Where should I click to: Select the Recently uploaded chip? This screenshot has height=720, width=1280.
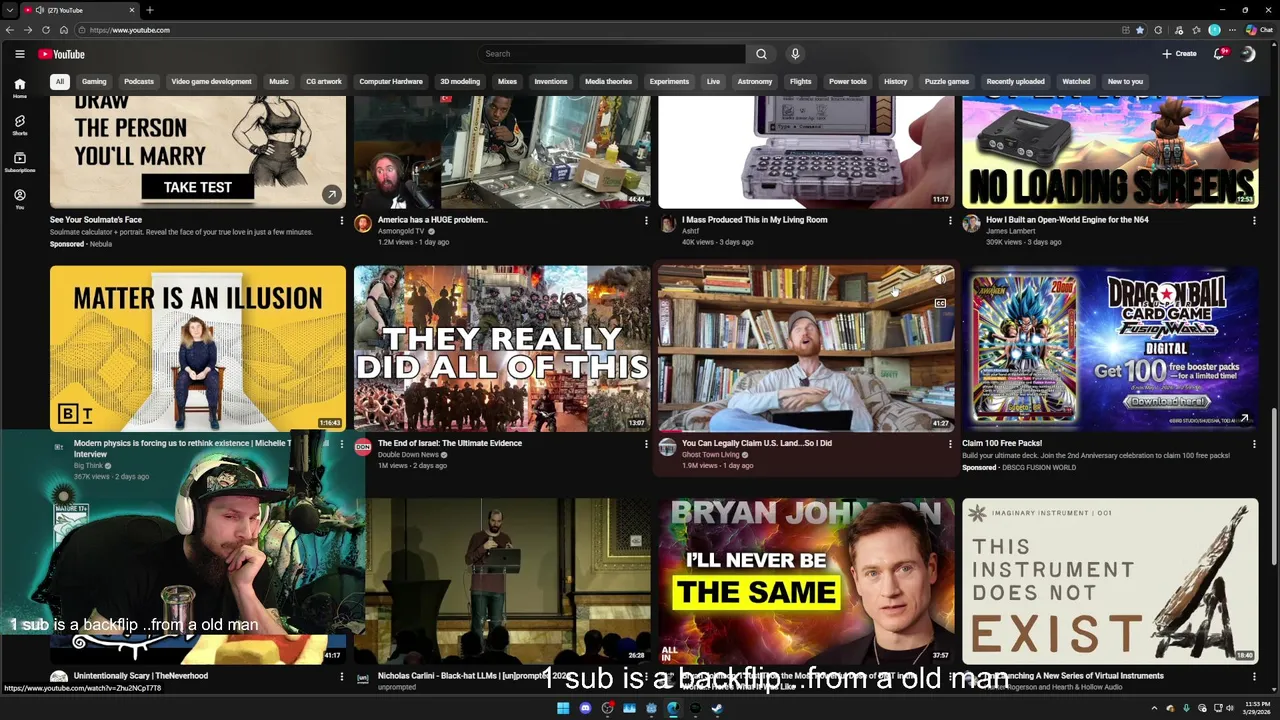pos(1015,81)
